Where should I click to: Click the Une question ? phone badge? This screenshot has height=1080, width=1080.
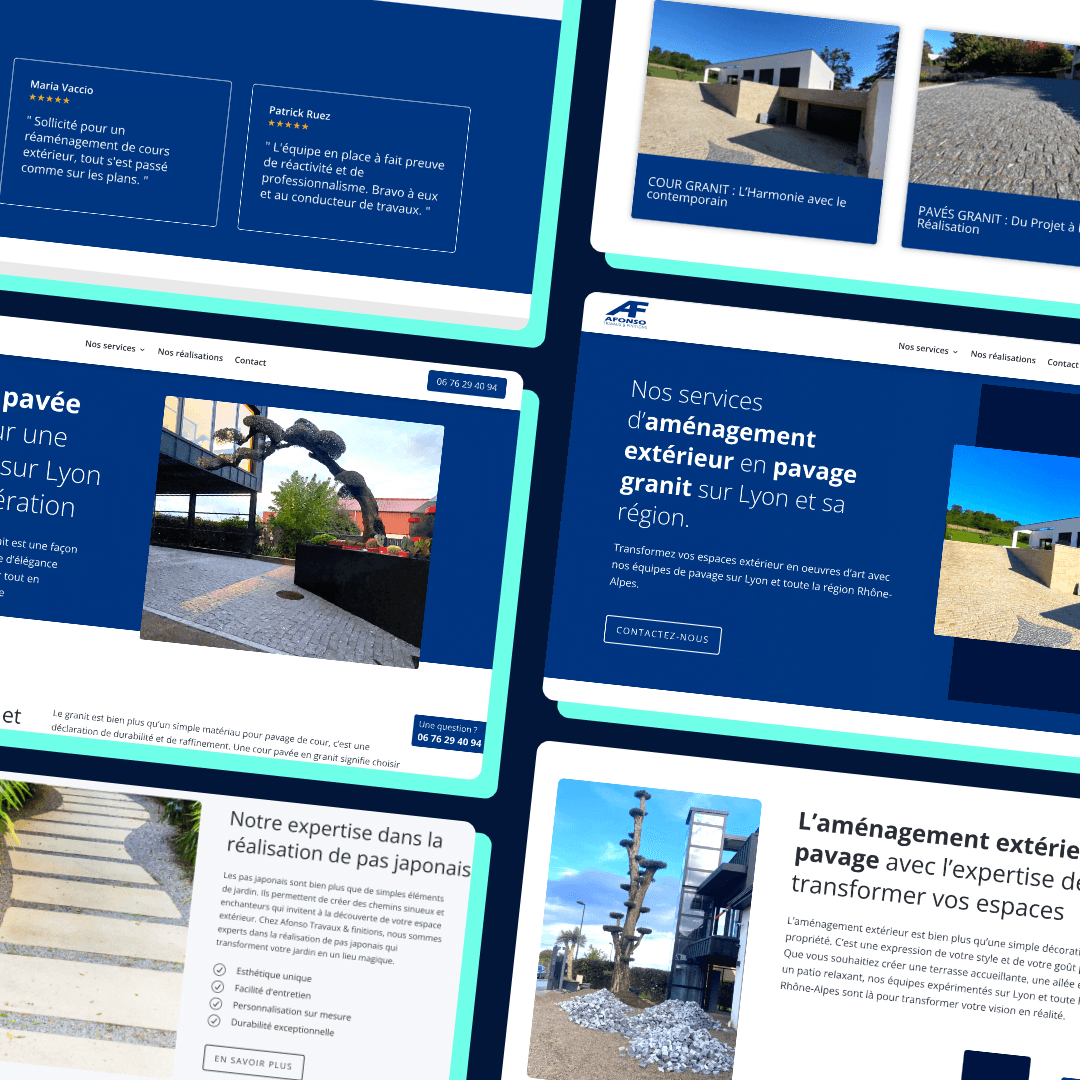point(449,733)
